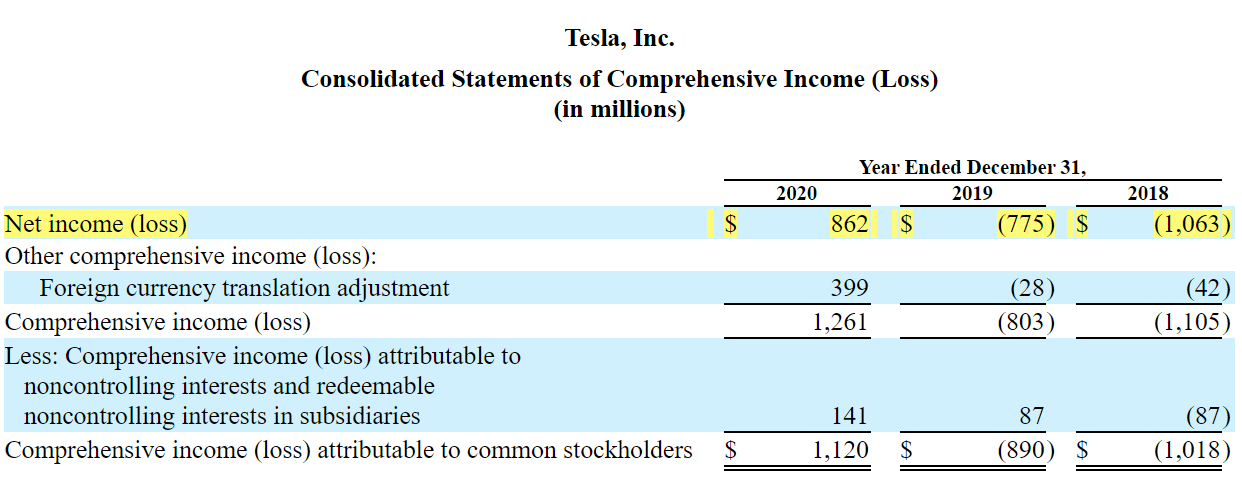Click the "(in millions)" subtitle

tap(620, 109)
